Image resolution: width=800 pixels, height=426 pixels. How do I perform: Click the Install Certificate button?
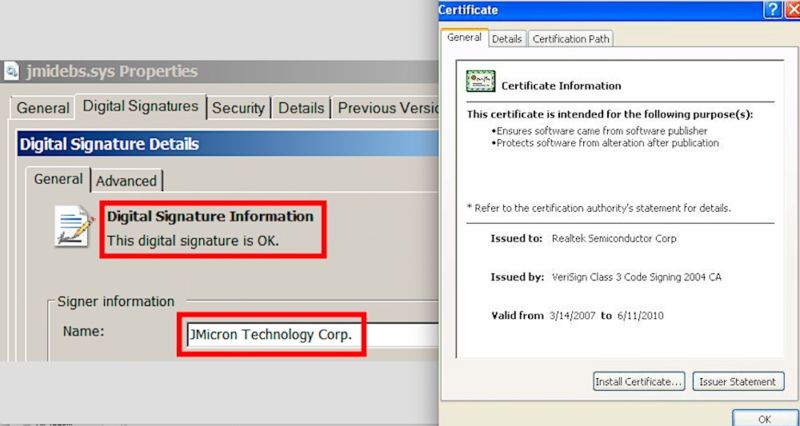639,382
